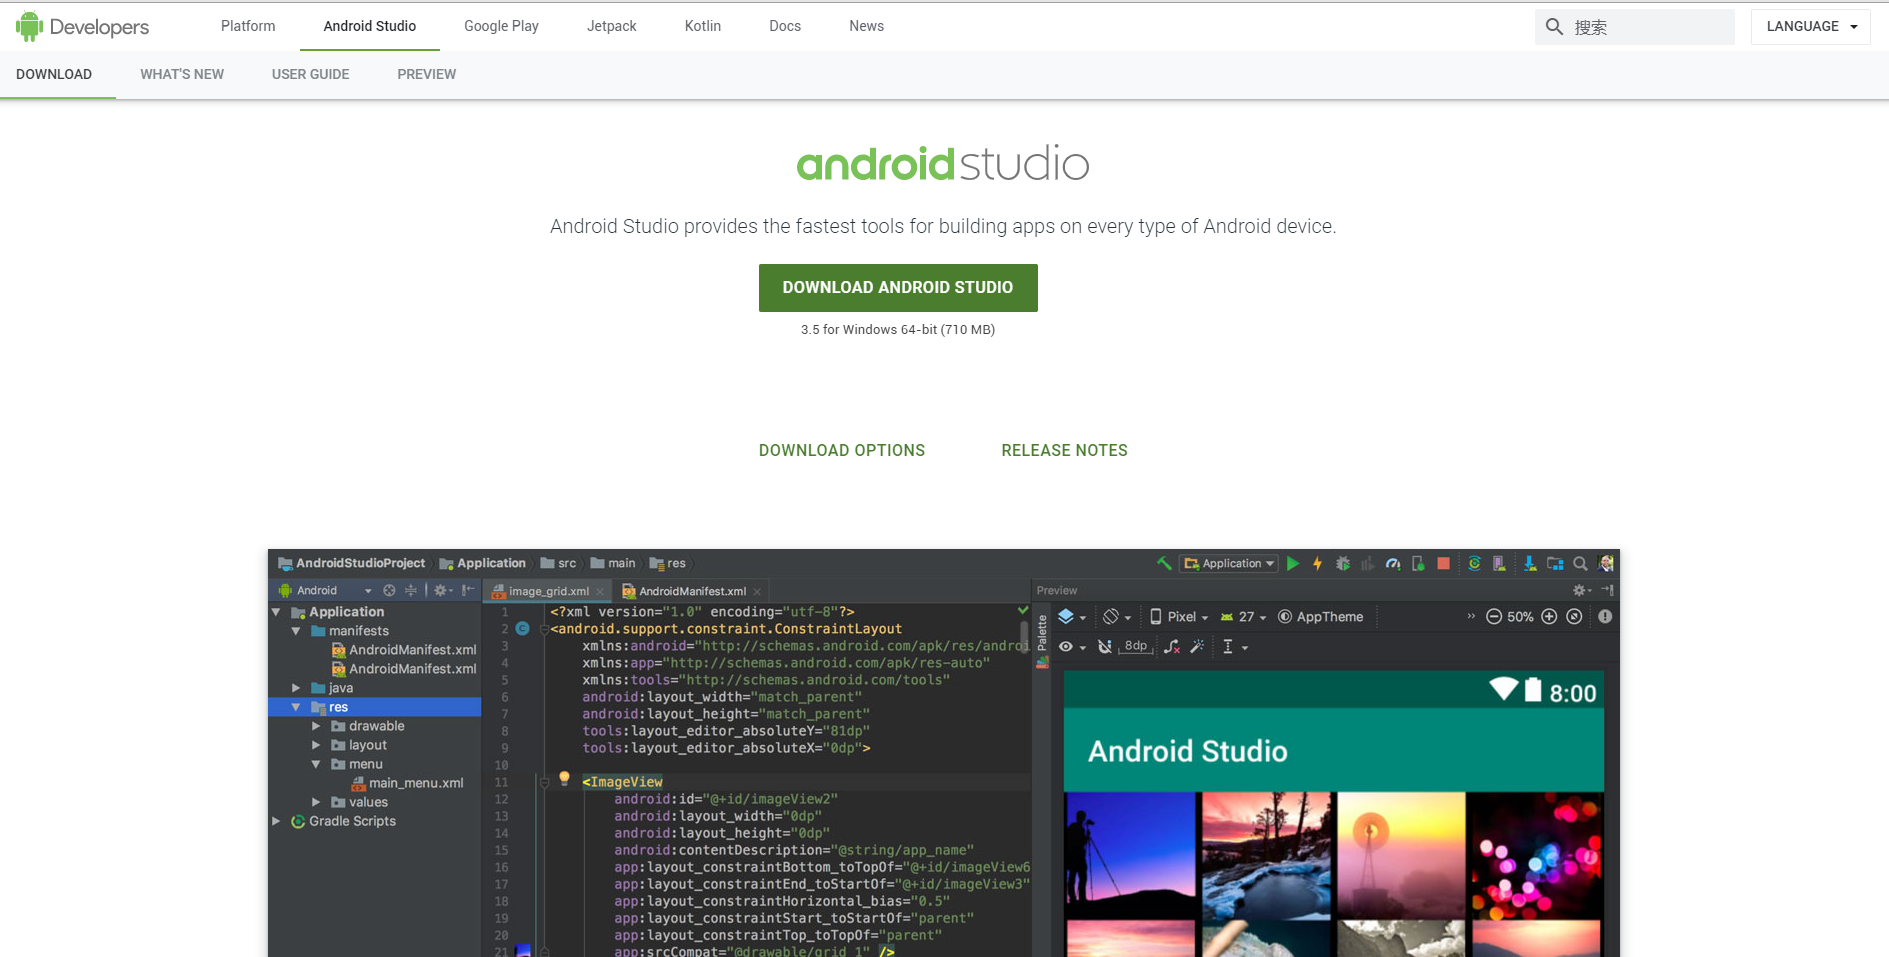Click the Android Developers logo

82,27
